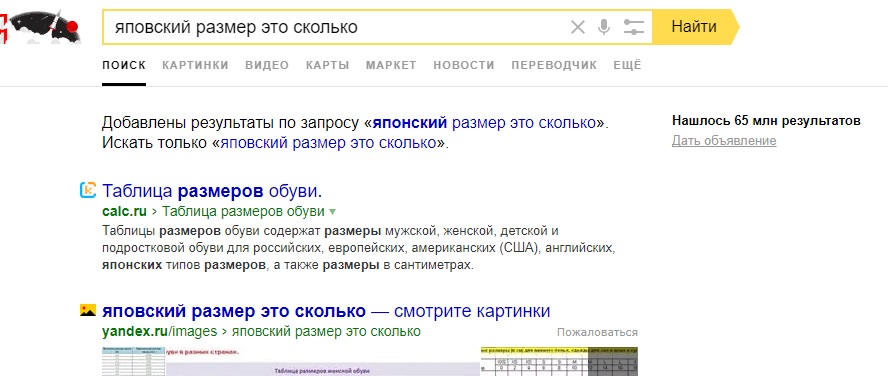Open the смотрите картинки result title
The width and height of the screenshot is (888, 376).
point(326,311)
